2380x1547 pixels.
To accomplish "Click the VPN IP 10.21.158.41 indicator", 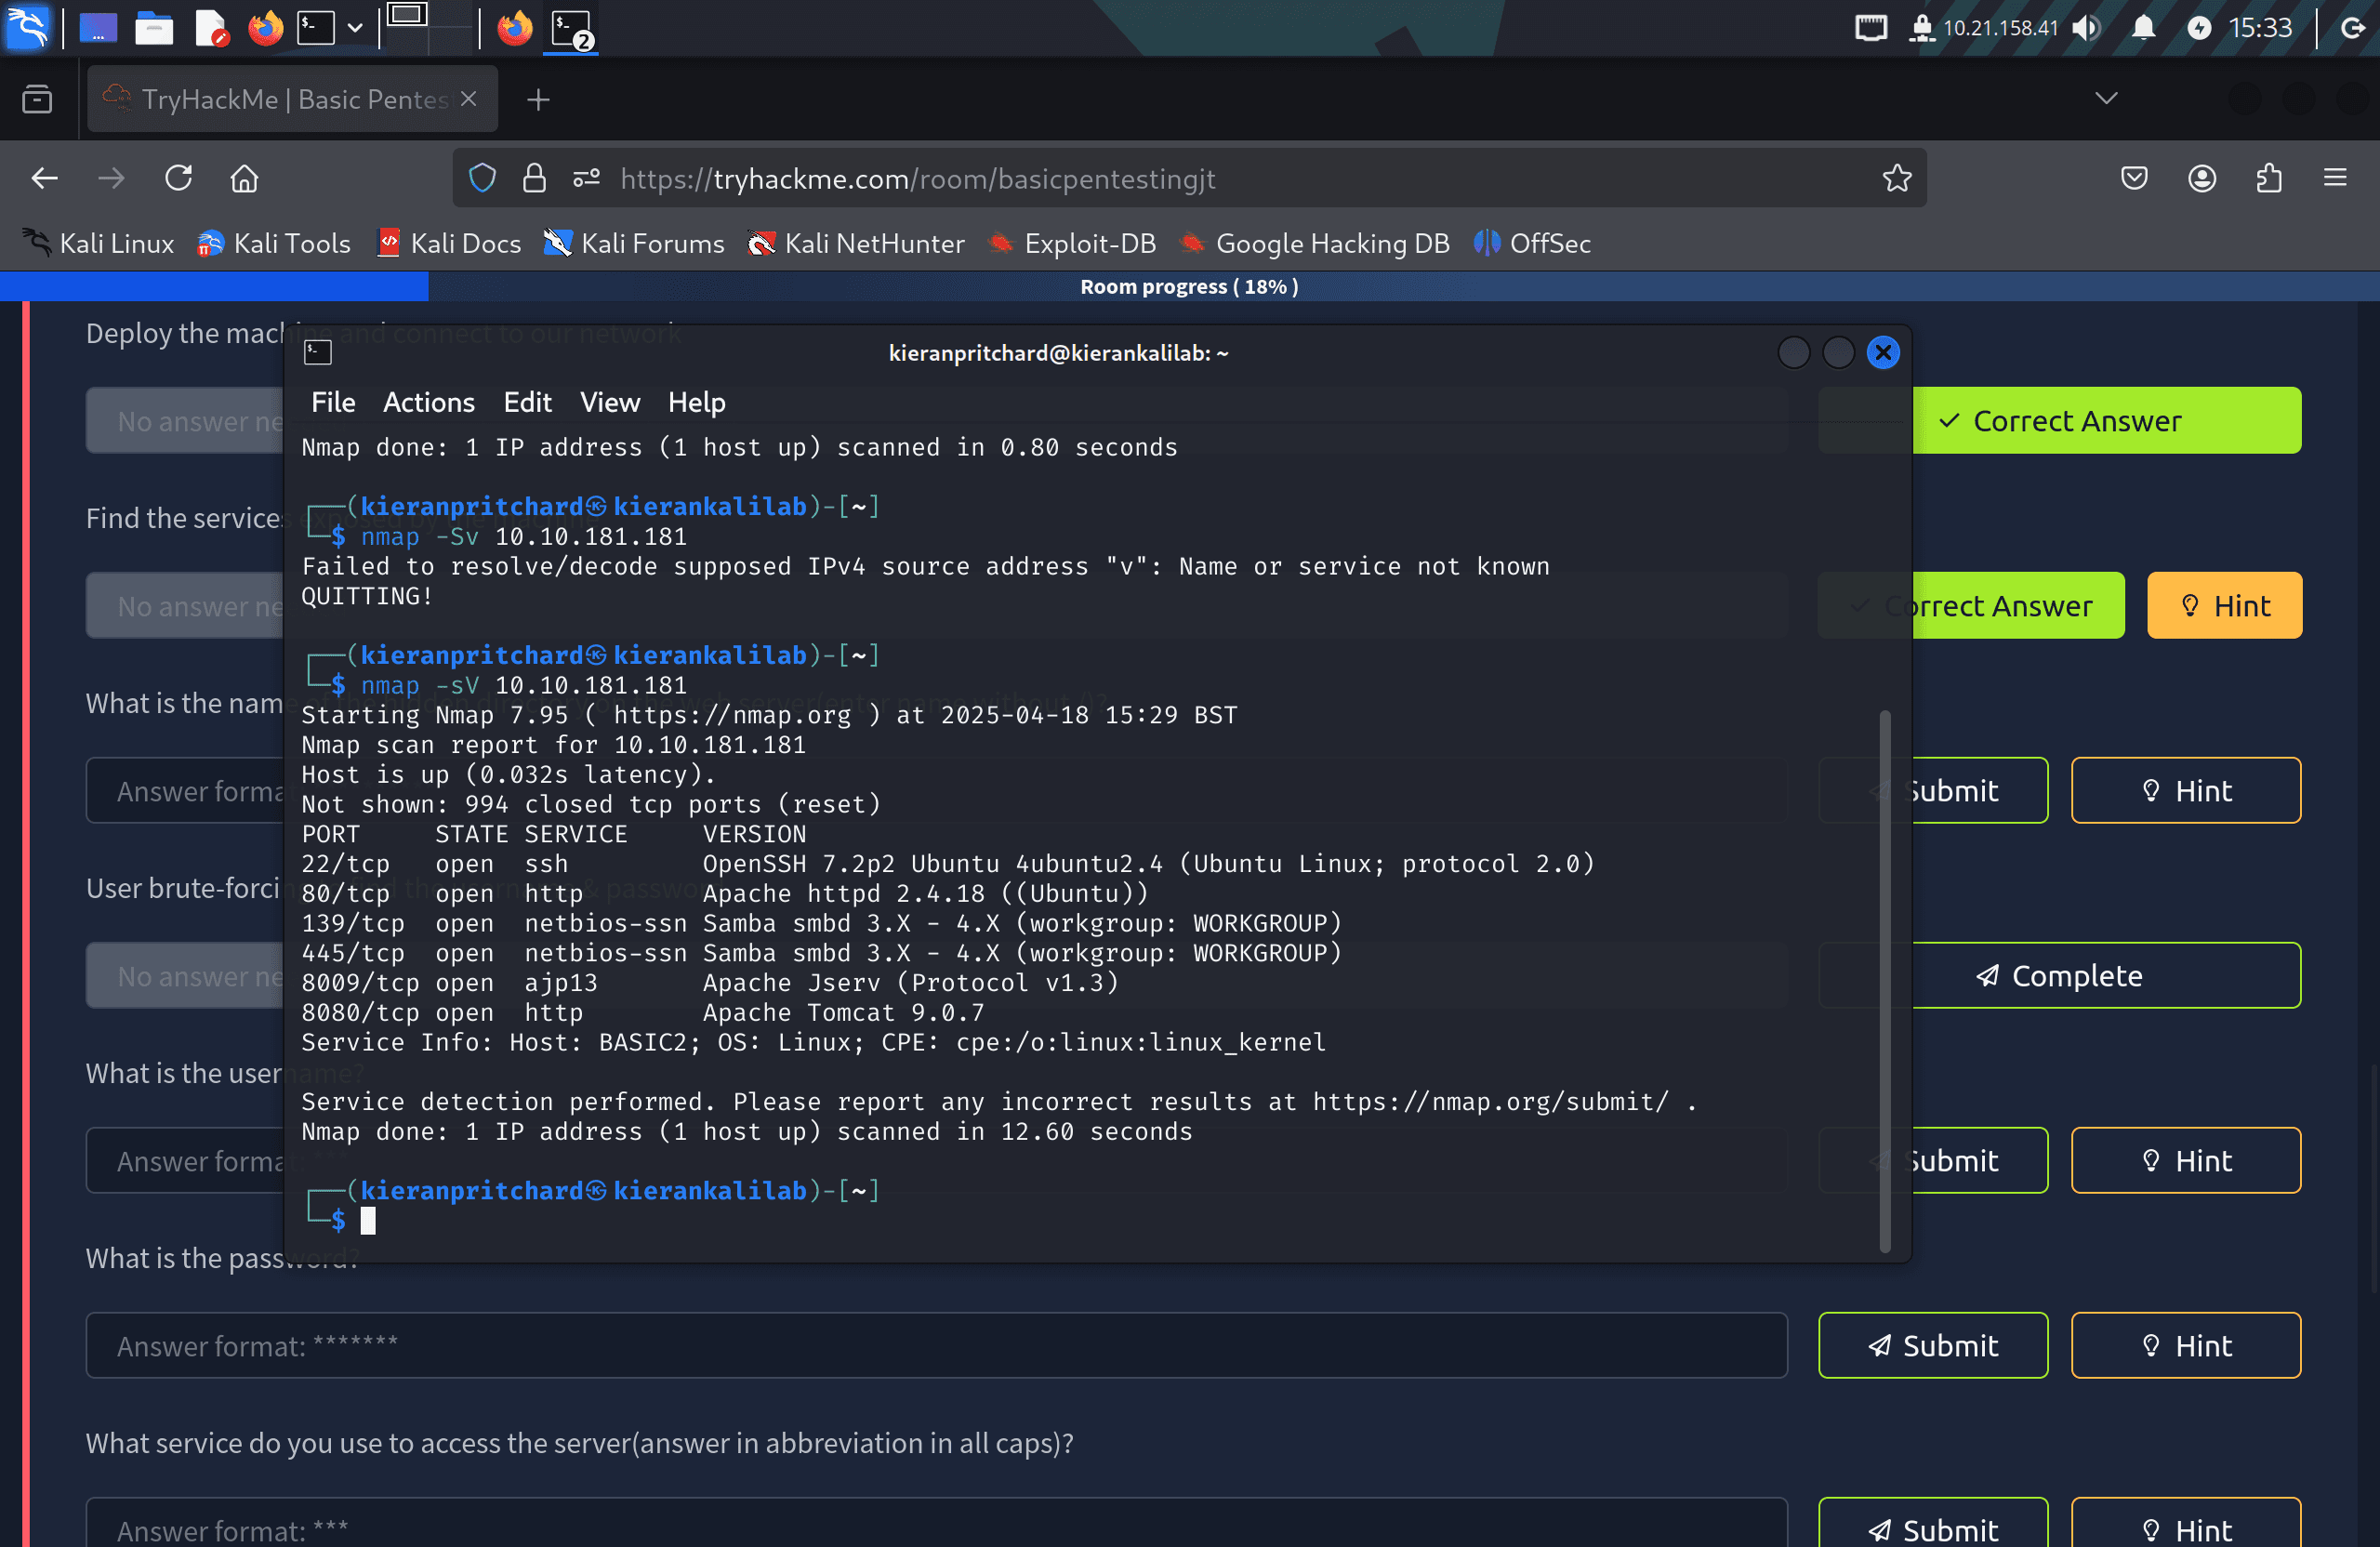I will click(1985, 28).
